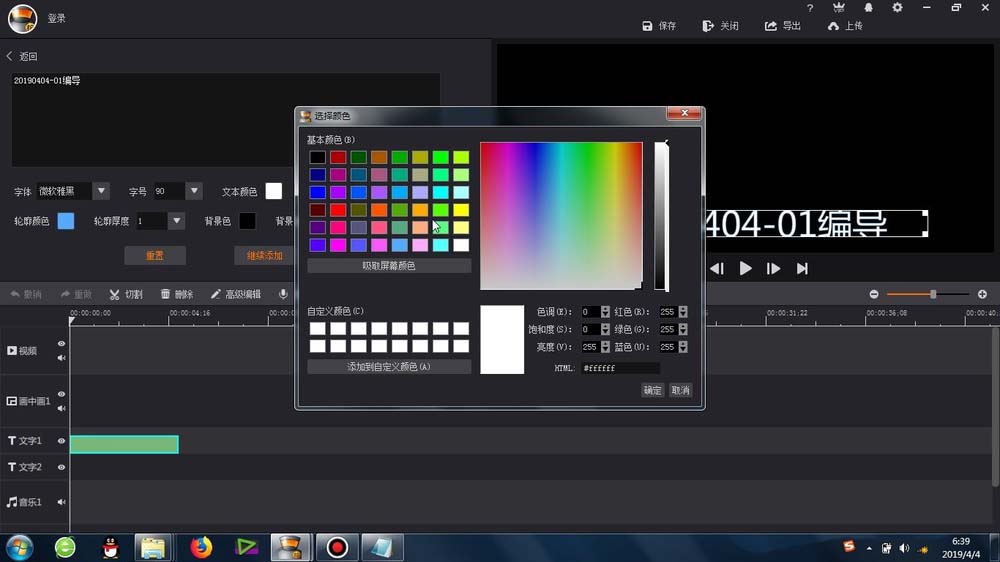Cancel color dialog with 取消 button
This screenshot has height=562, width=1000.
[x=680, y=390]
